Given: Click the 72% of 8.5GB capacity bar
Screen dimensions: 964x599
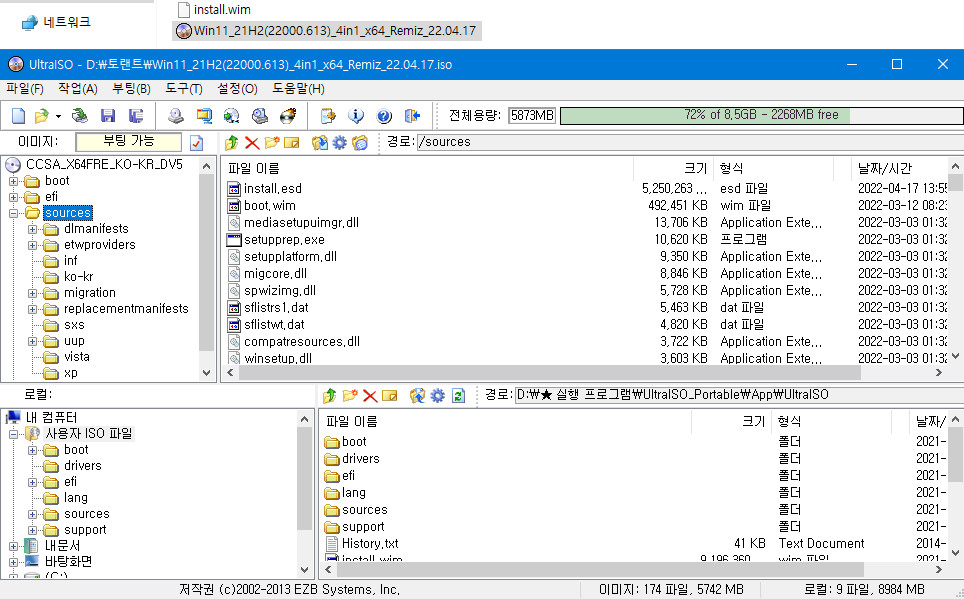Looking at the screenshot, I should tap(761, 115).
